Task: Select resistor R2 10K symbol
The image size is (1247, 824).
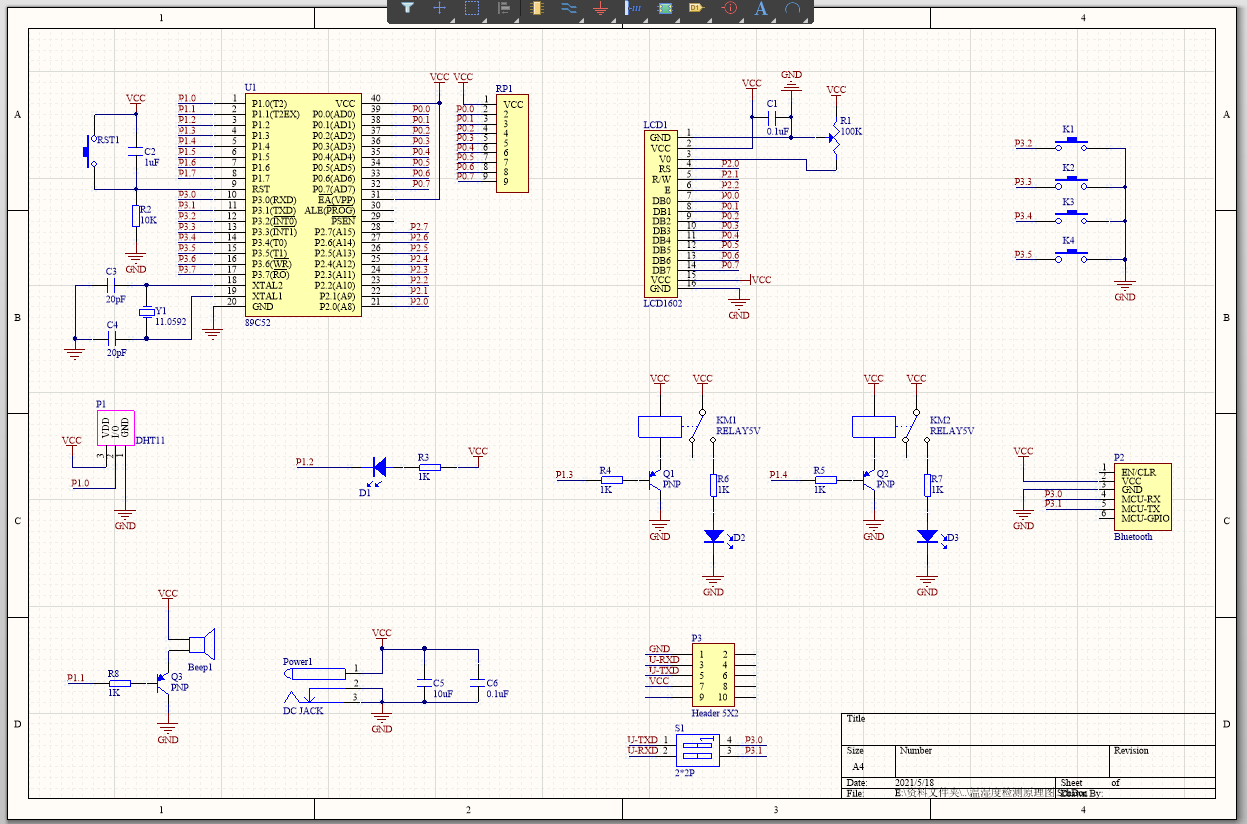Action: click(136, 216)
